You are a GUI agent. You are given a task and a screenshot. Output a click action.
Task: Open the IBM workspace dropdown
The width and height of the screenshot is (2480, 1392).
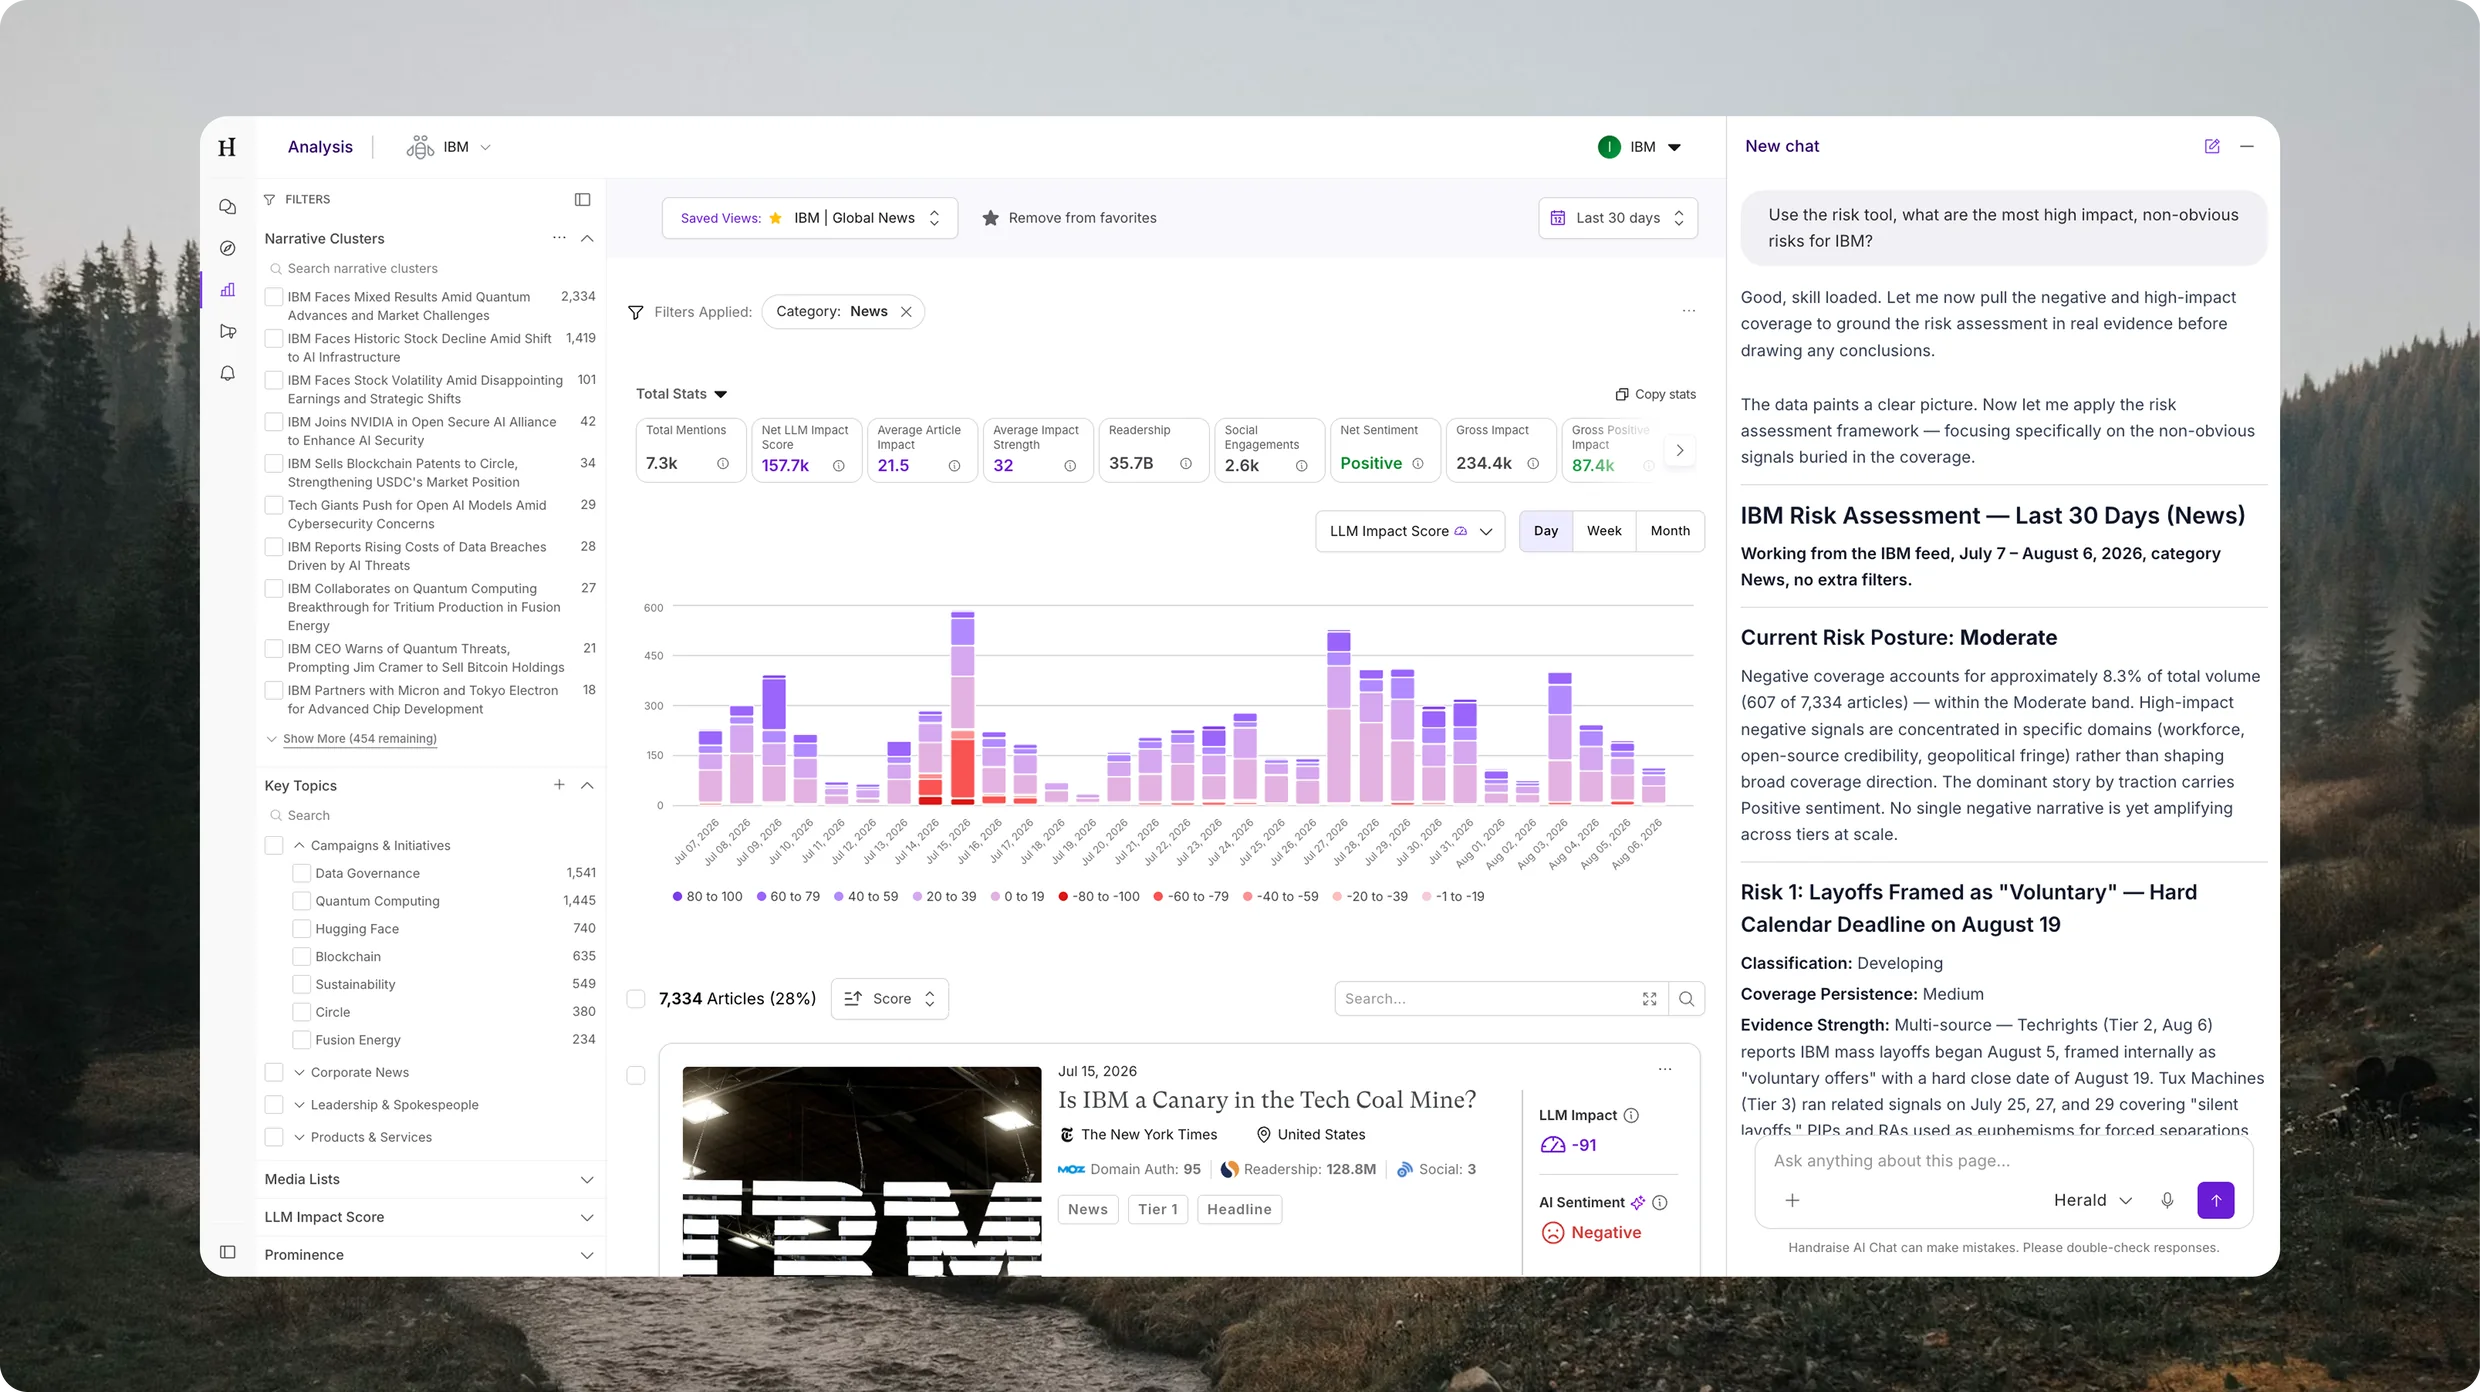(450, 147)
